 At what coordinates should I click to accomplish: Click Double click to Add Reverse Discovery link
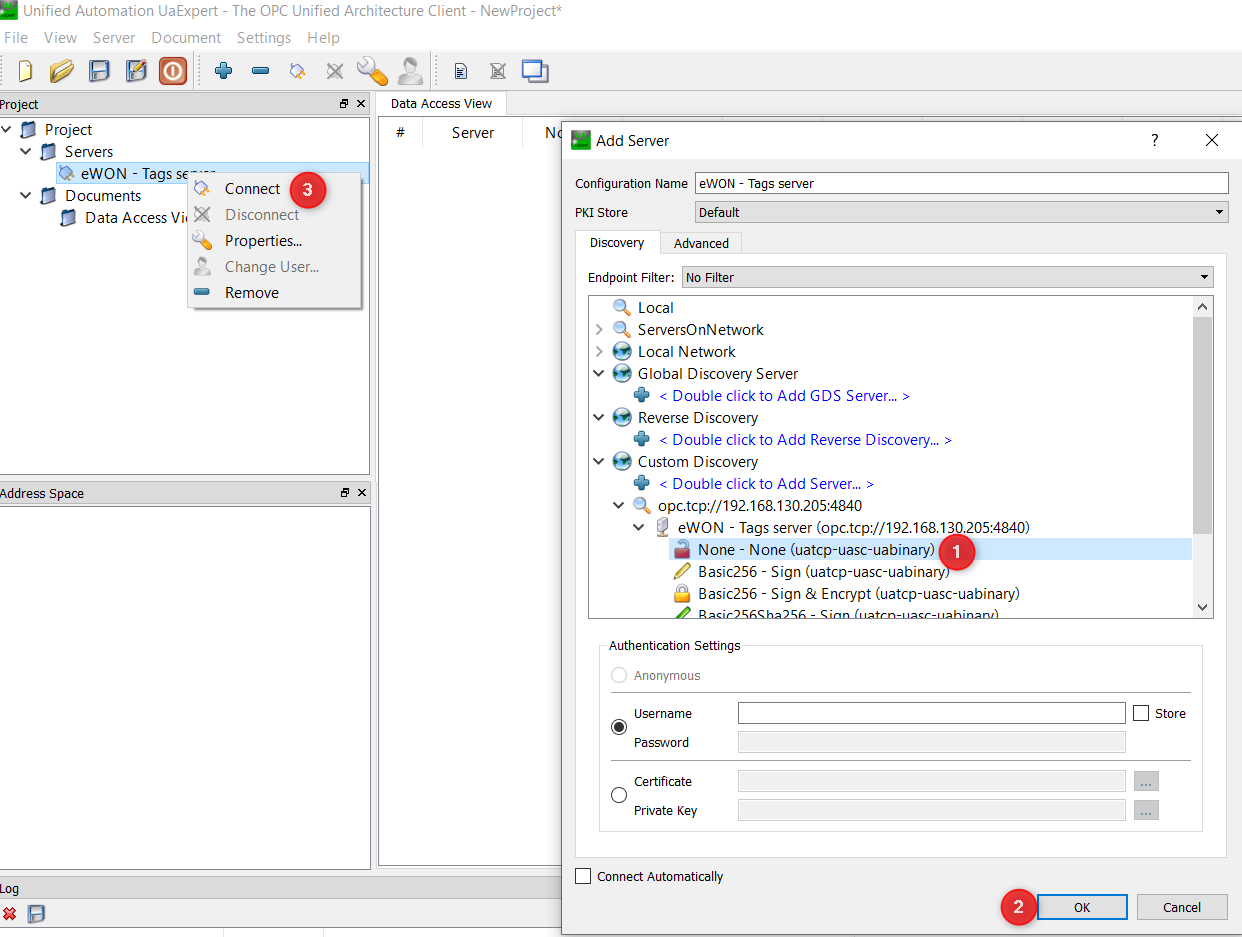[805, 440]
